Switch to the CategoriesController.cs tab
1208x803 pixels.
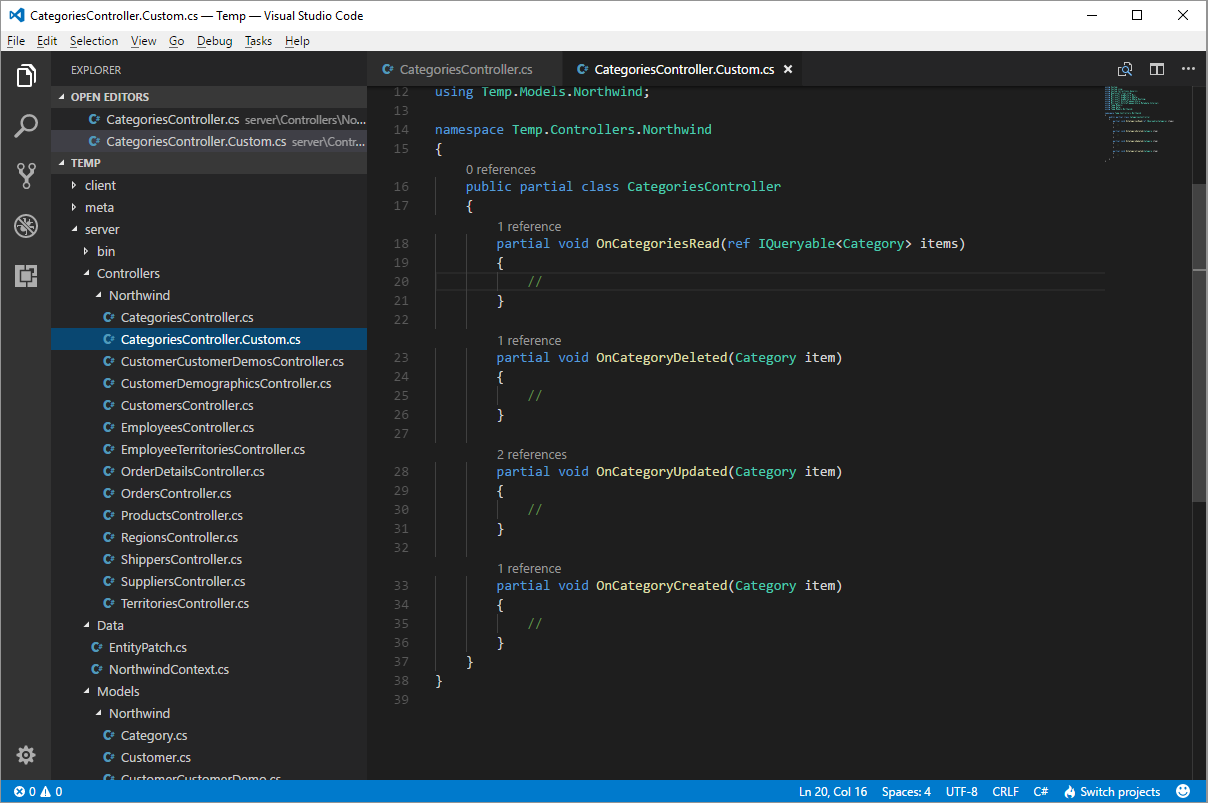465,69
